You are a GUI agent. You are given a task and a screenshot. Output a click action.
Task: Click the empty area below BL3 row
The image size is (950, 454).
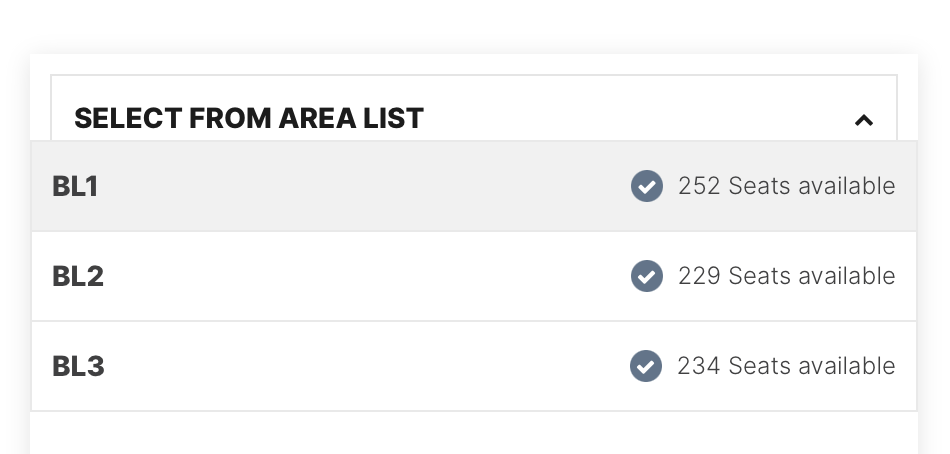(474, 433)
